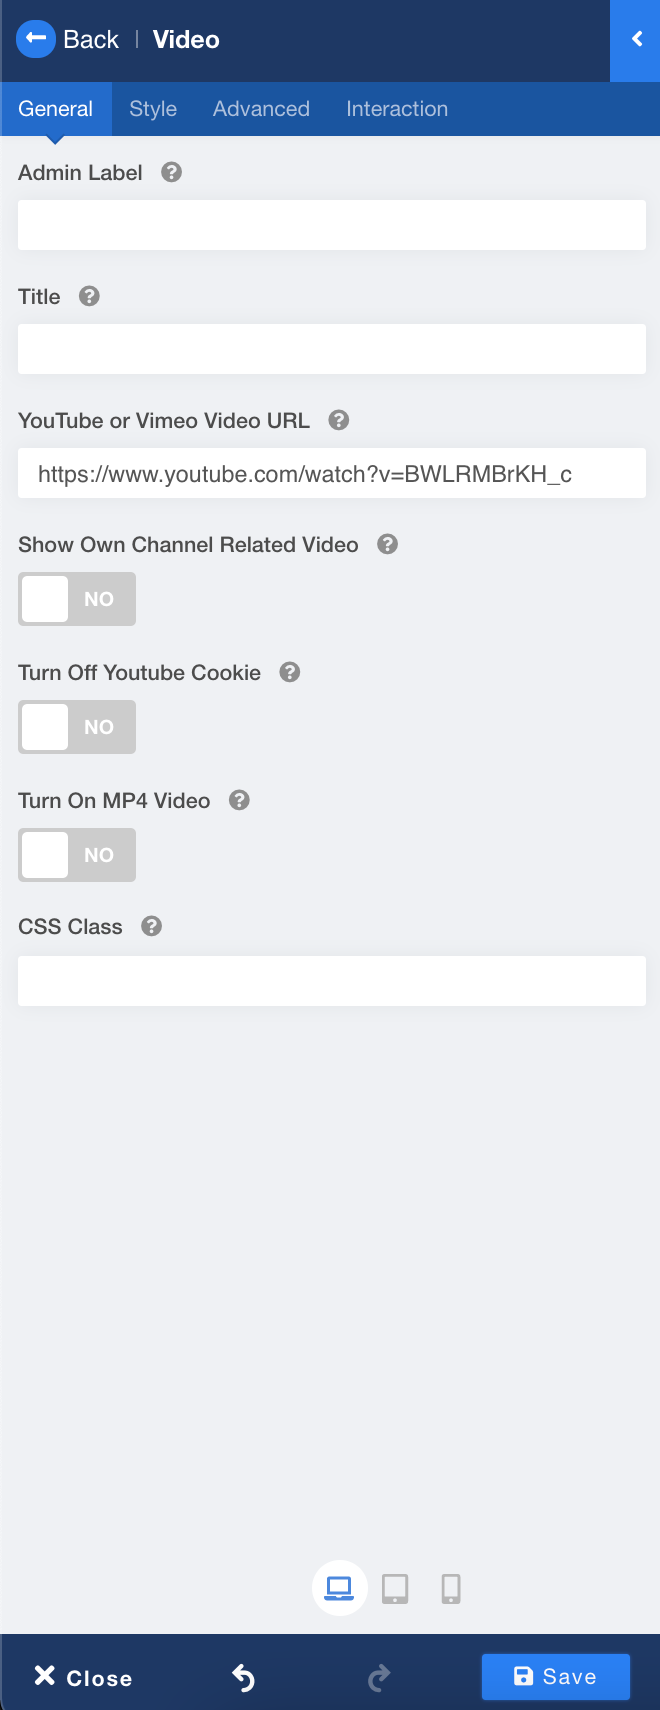Click help icon beside Video URL label
660x1710 pixels.
339,420
